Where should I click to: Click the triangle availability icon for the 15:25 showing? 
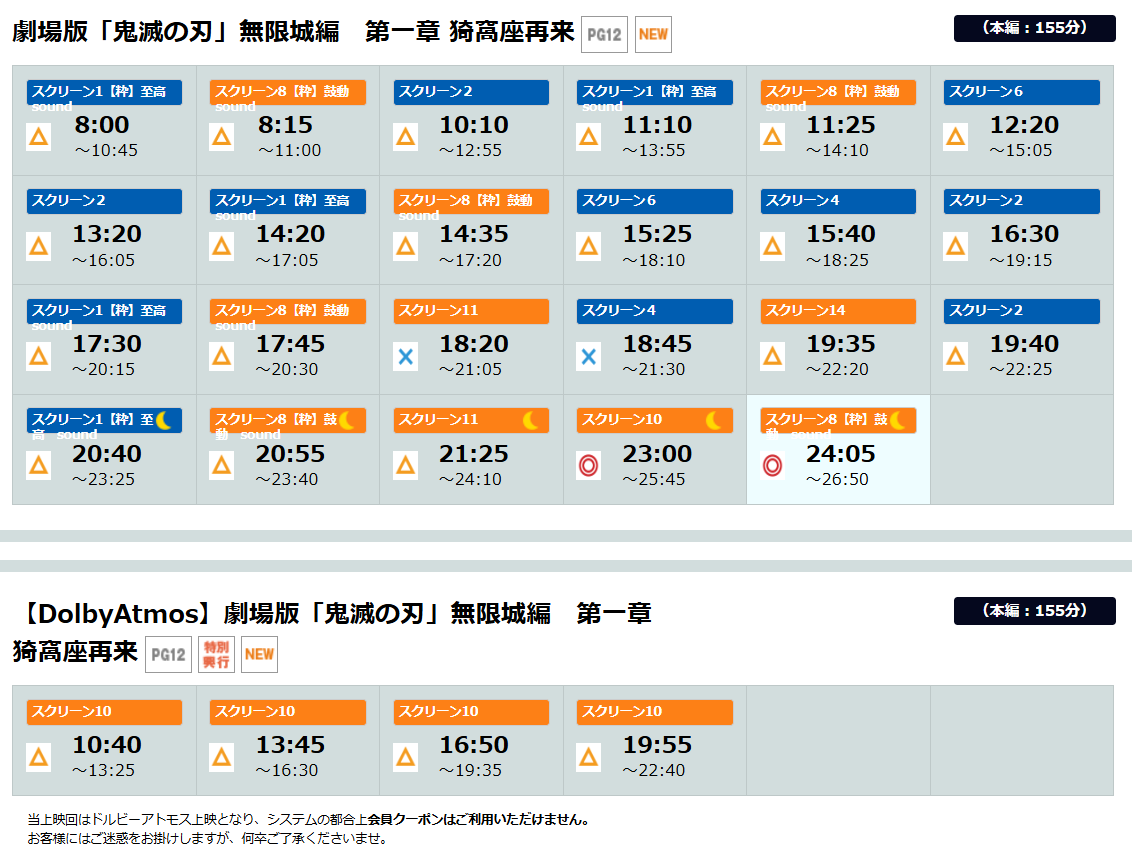pyautogui.click(x=588, y=247)
